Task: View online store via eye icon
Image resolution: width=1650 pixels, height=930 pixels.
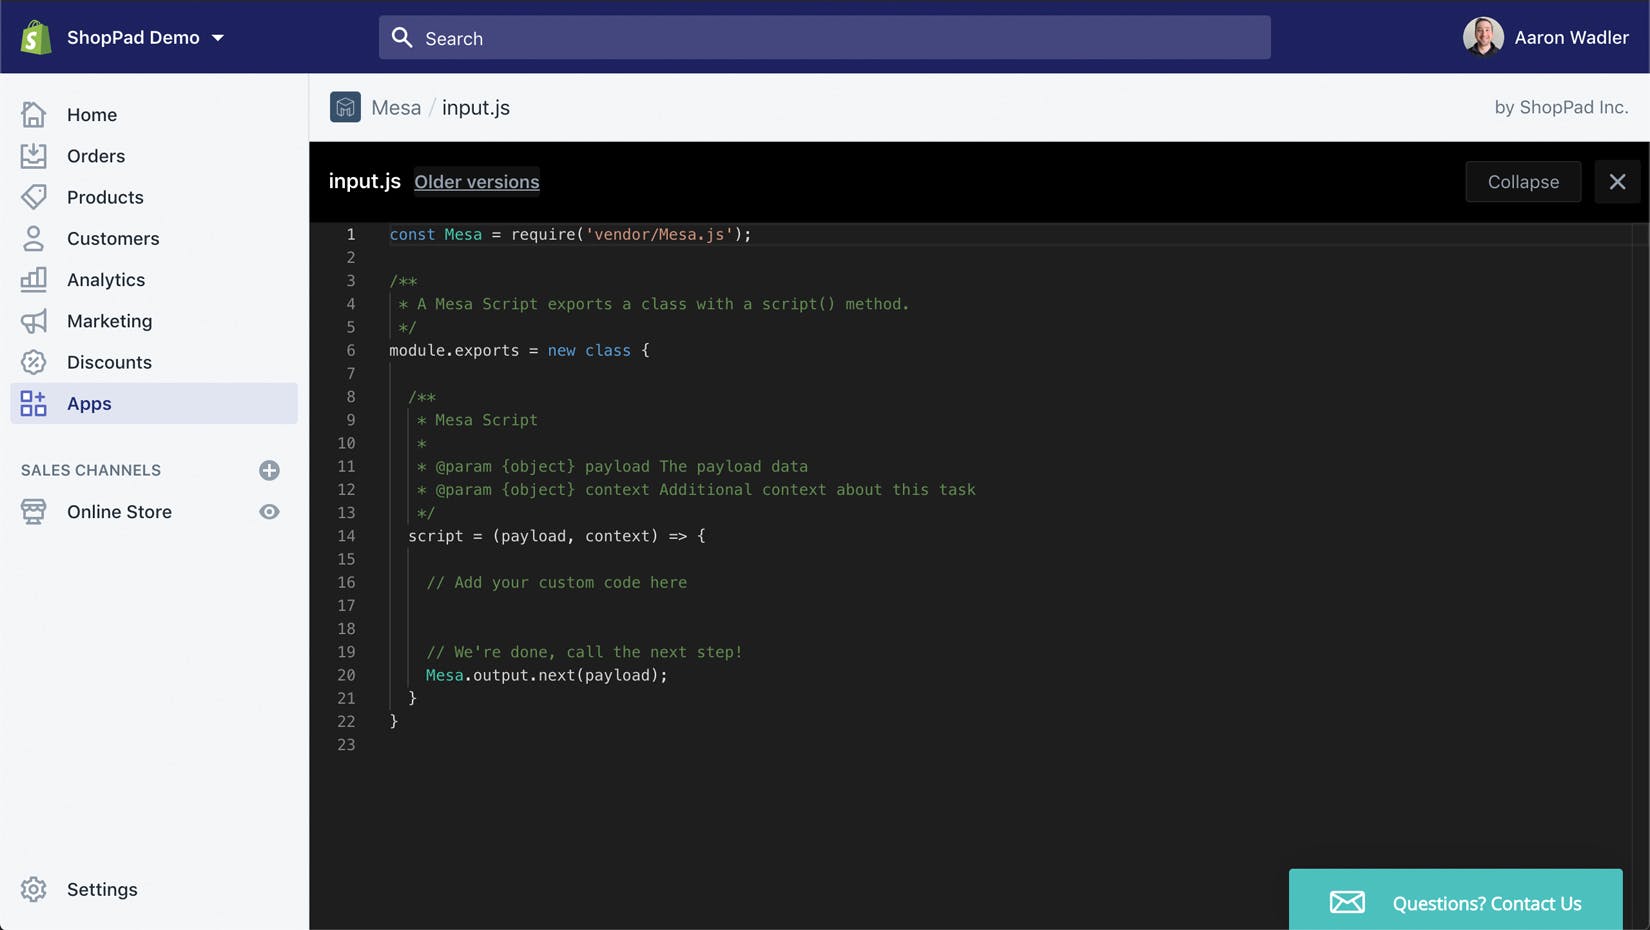Action: (x=269, y=511)
